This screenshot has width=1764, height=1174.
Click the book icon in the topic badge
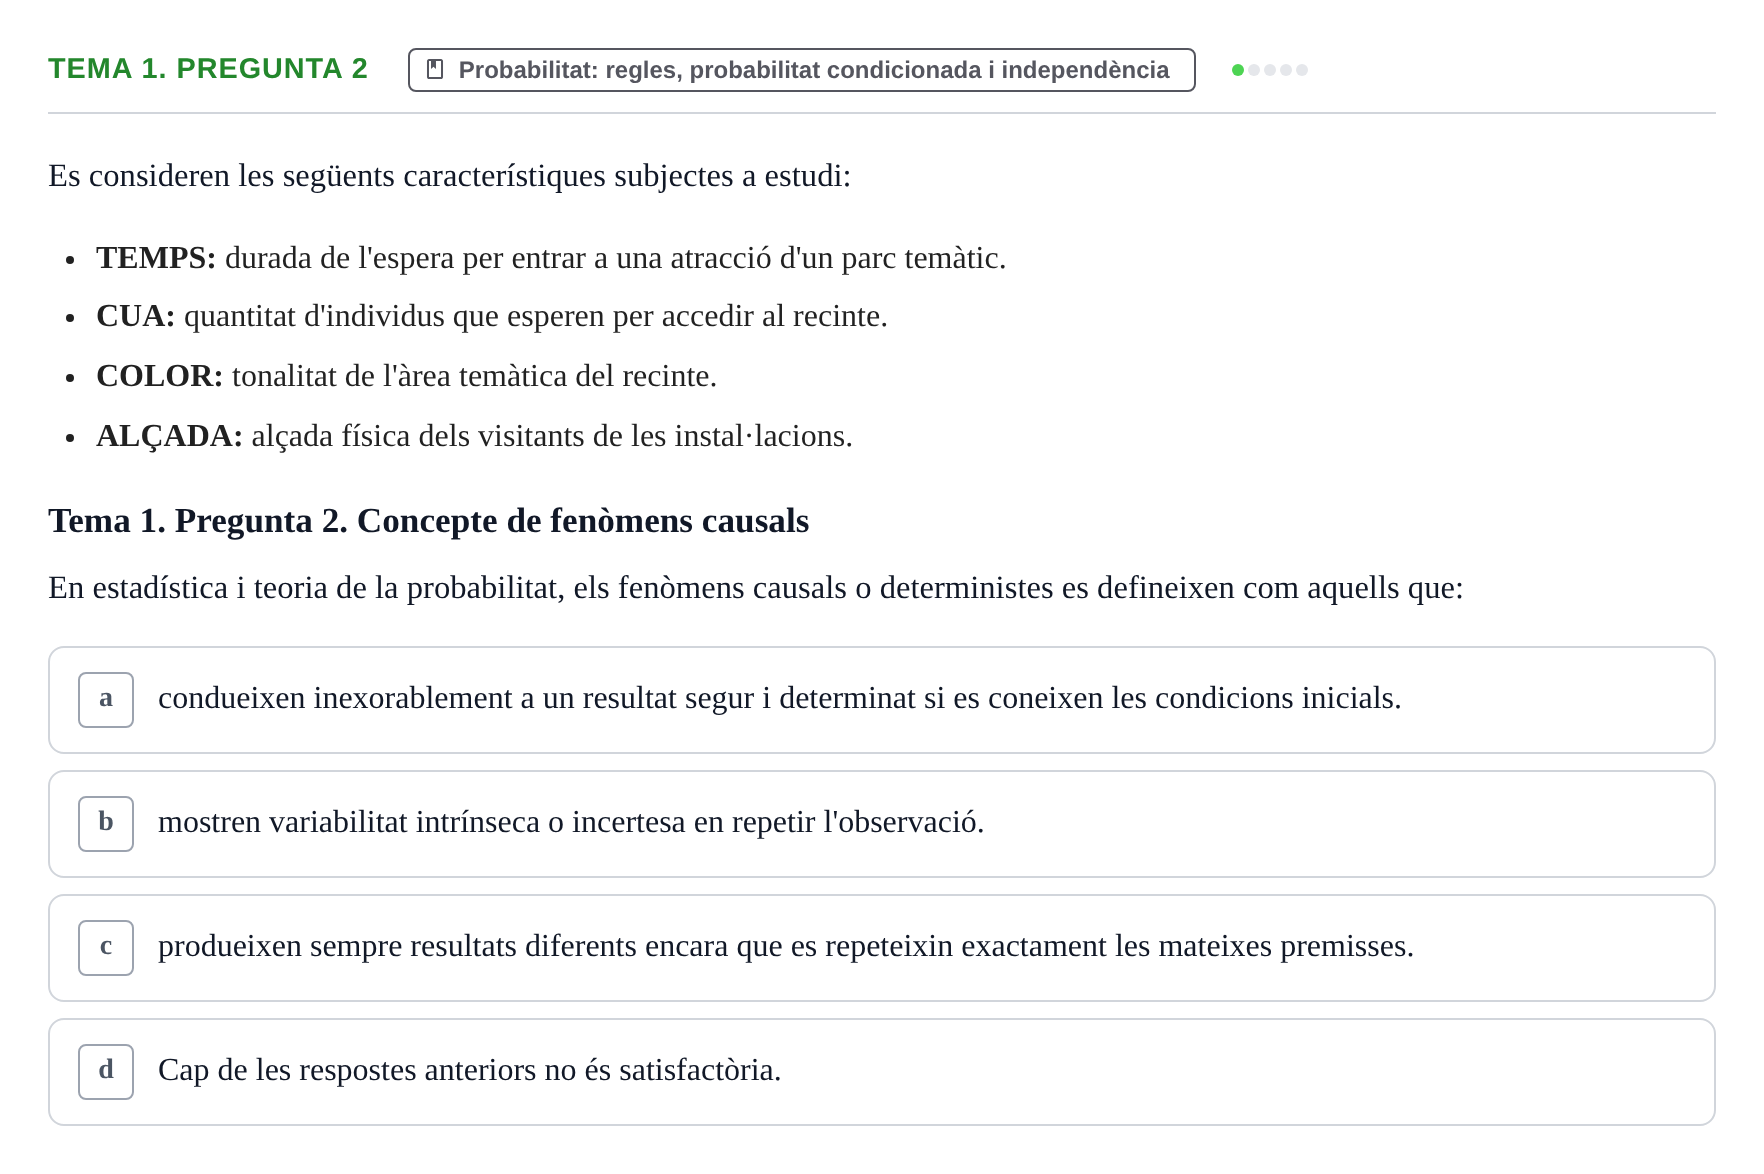tap(435, 69)
